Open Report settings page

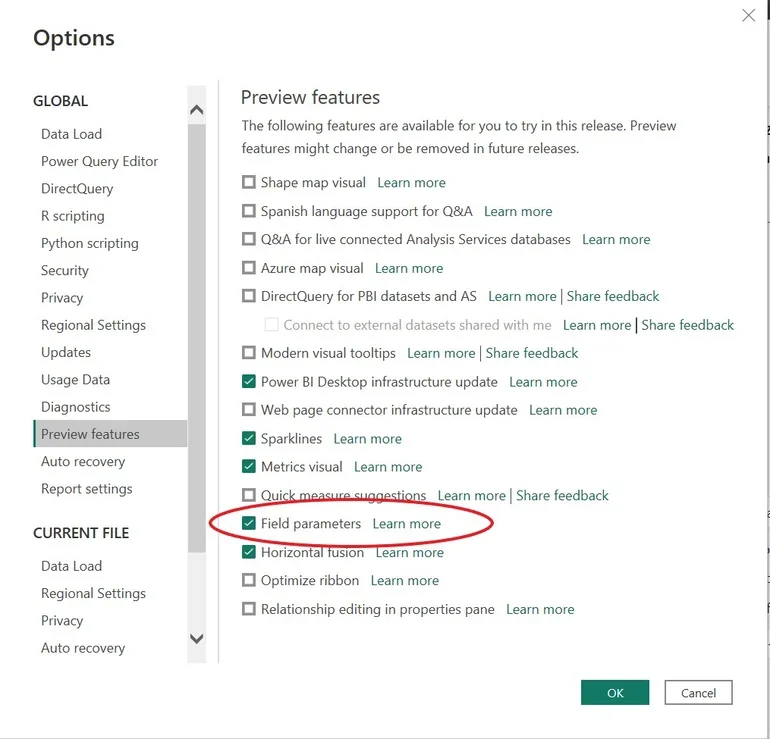tap(87, 489)
